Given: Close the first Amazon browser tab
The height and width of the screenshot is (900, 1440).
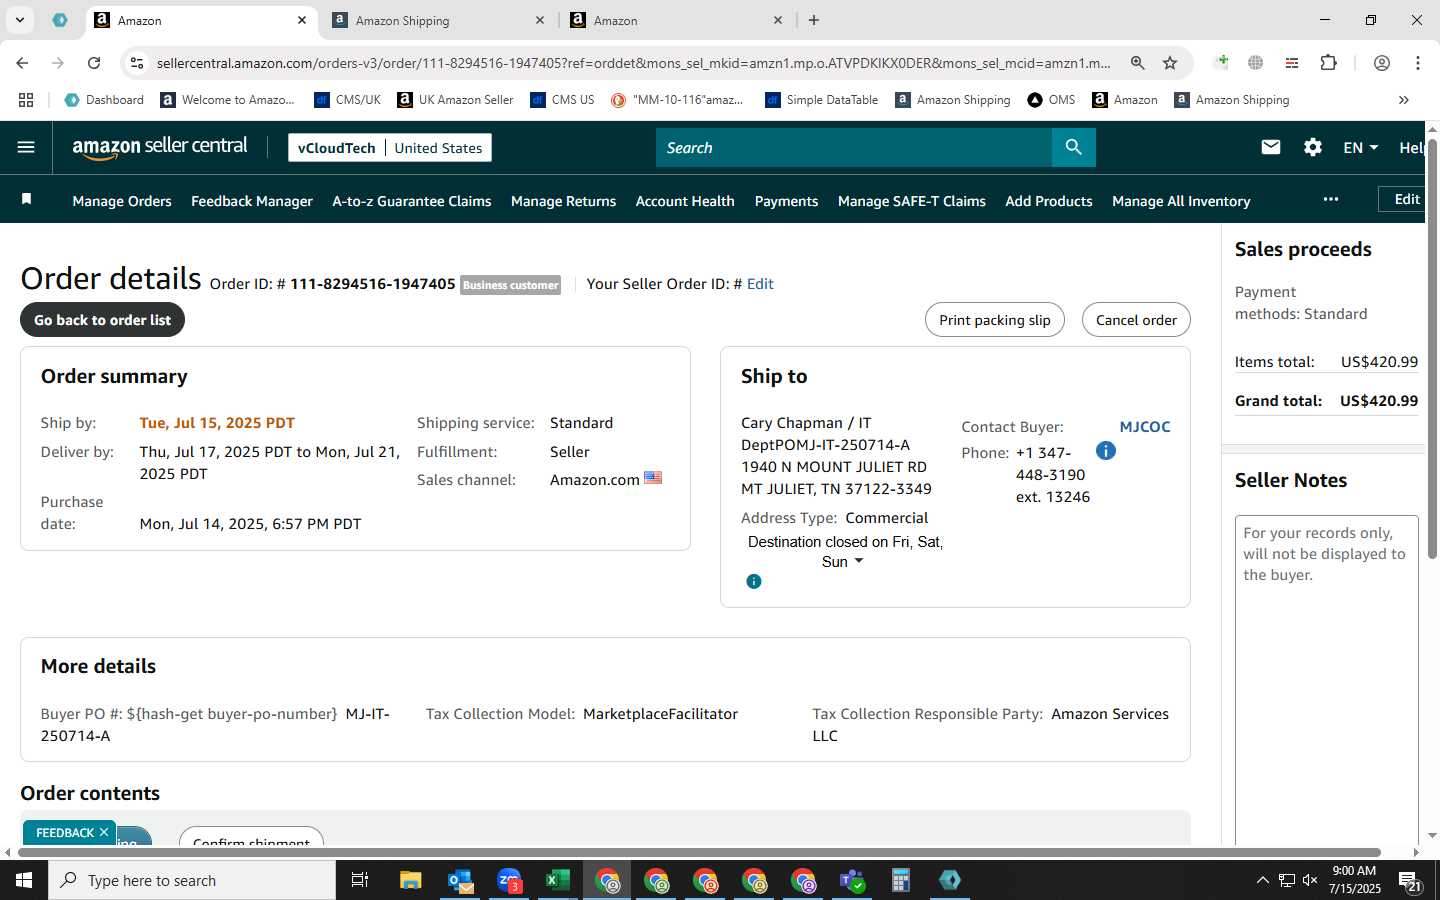Looking at the screenshot, I should click(302, 20).
